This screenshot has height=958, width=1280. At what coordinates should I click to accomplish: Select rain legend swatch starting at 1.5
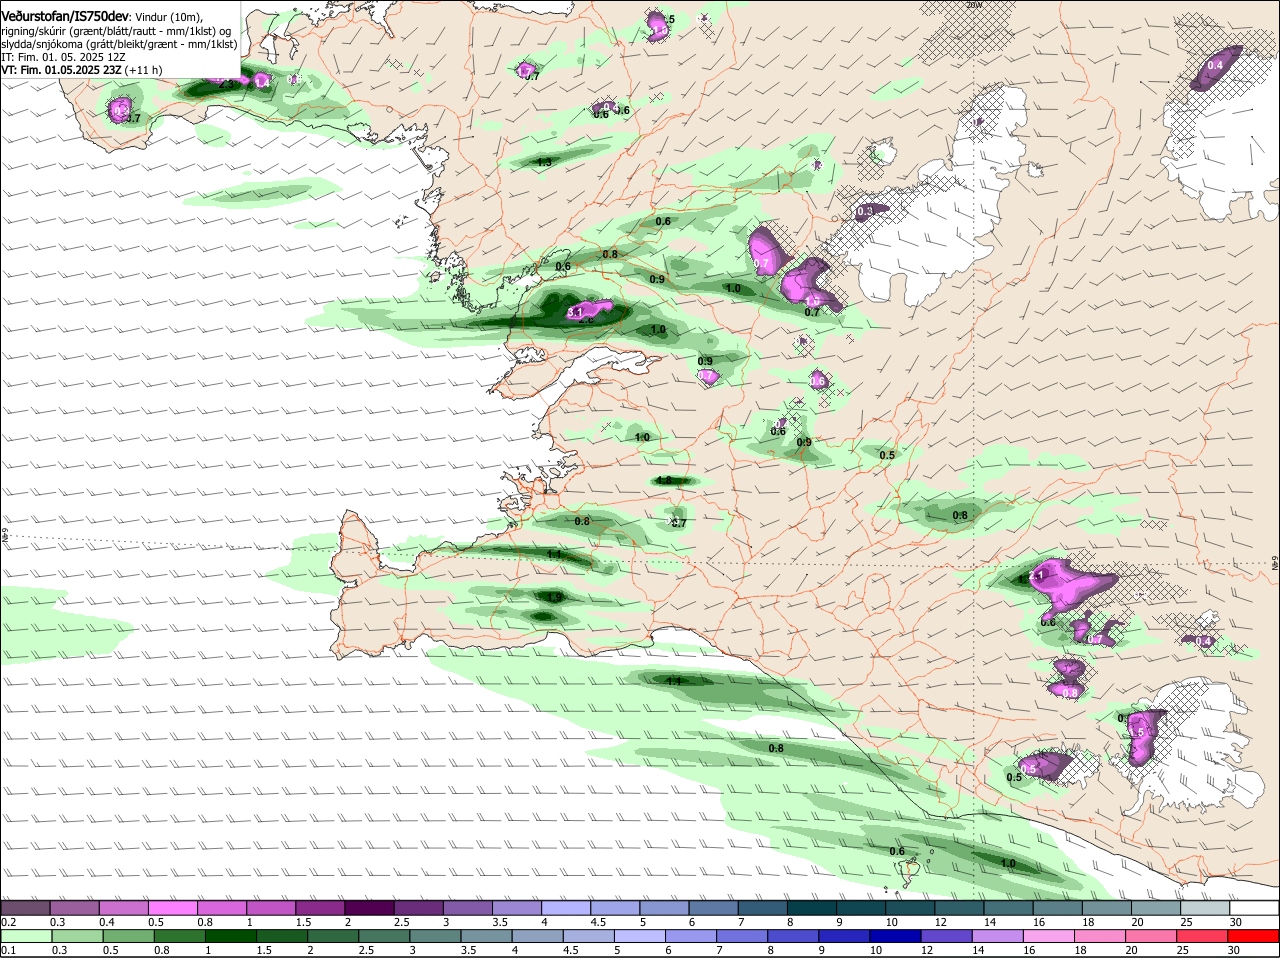(282, 936)
